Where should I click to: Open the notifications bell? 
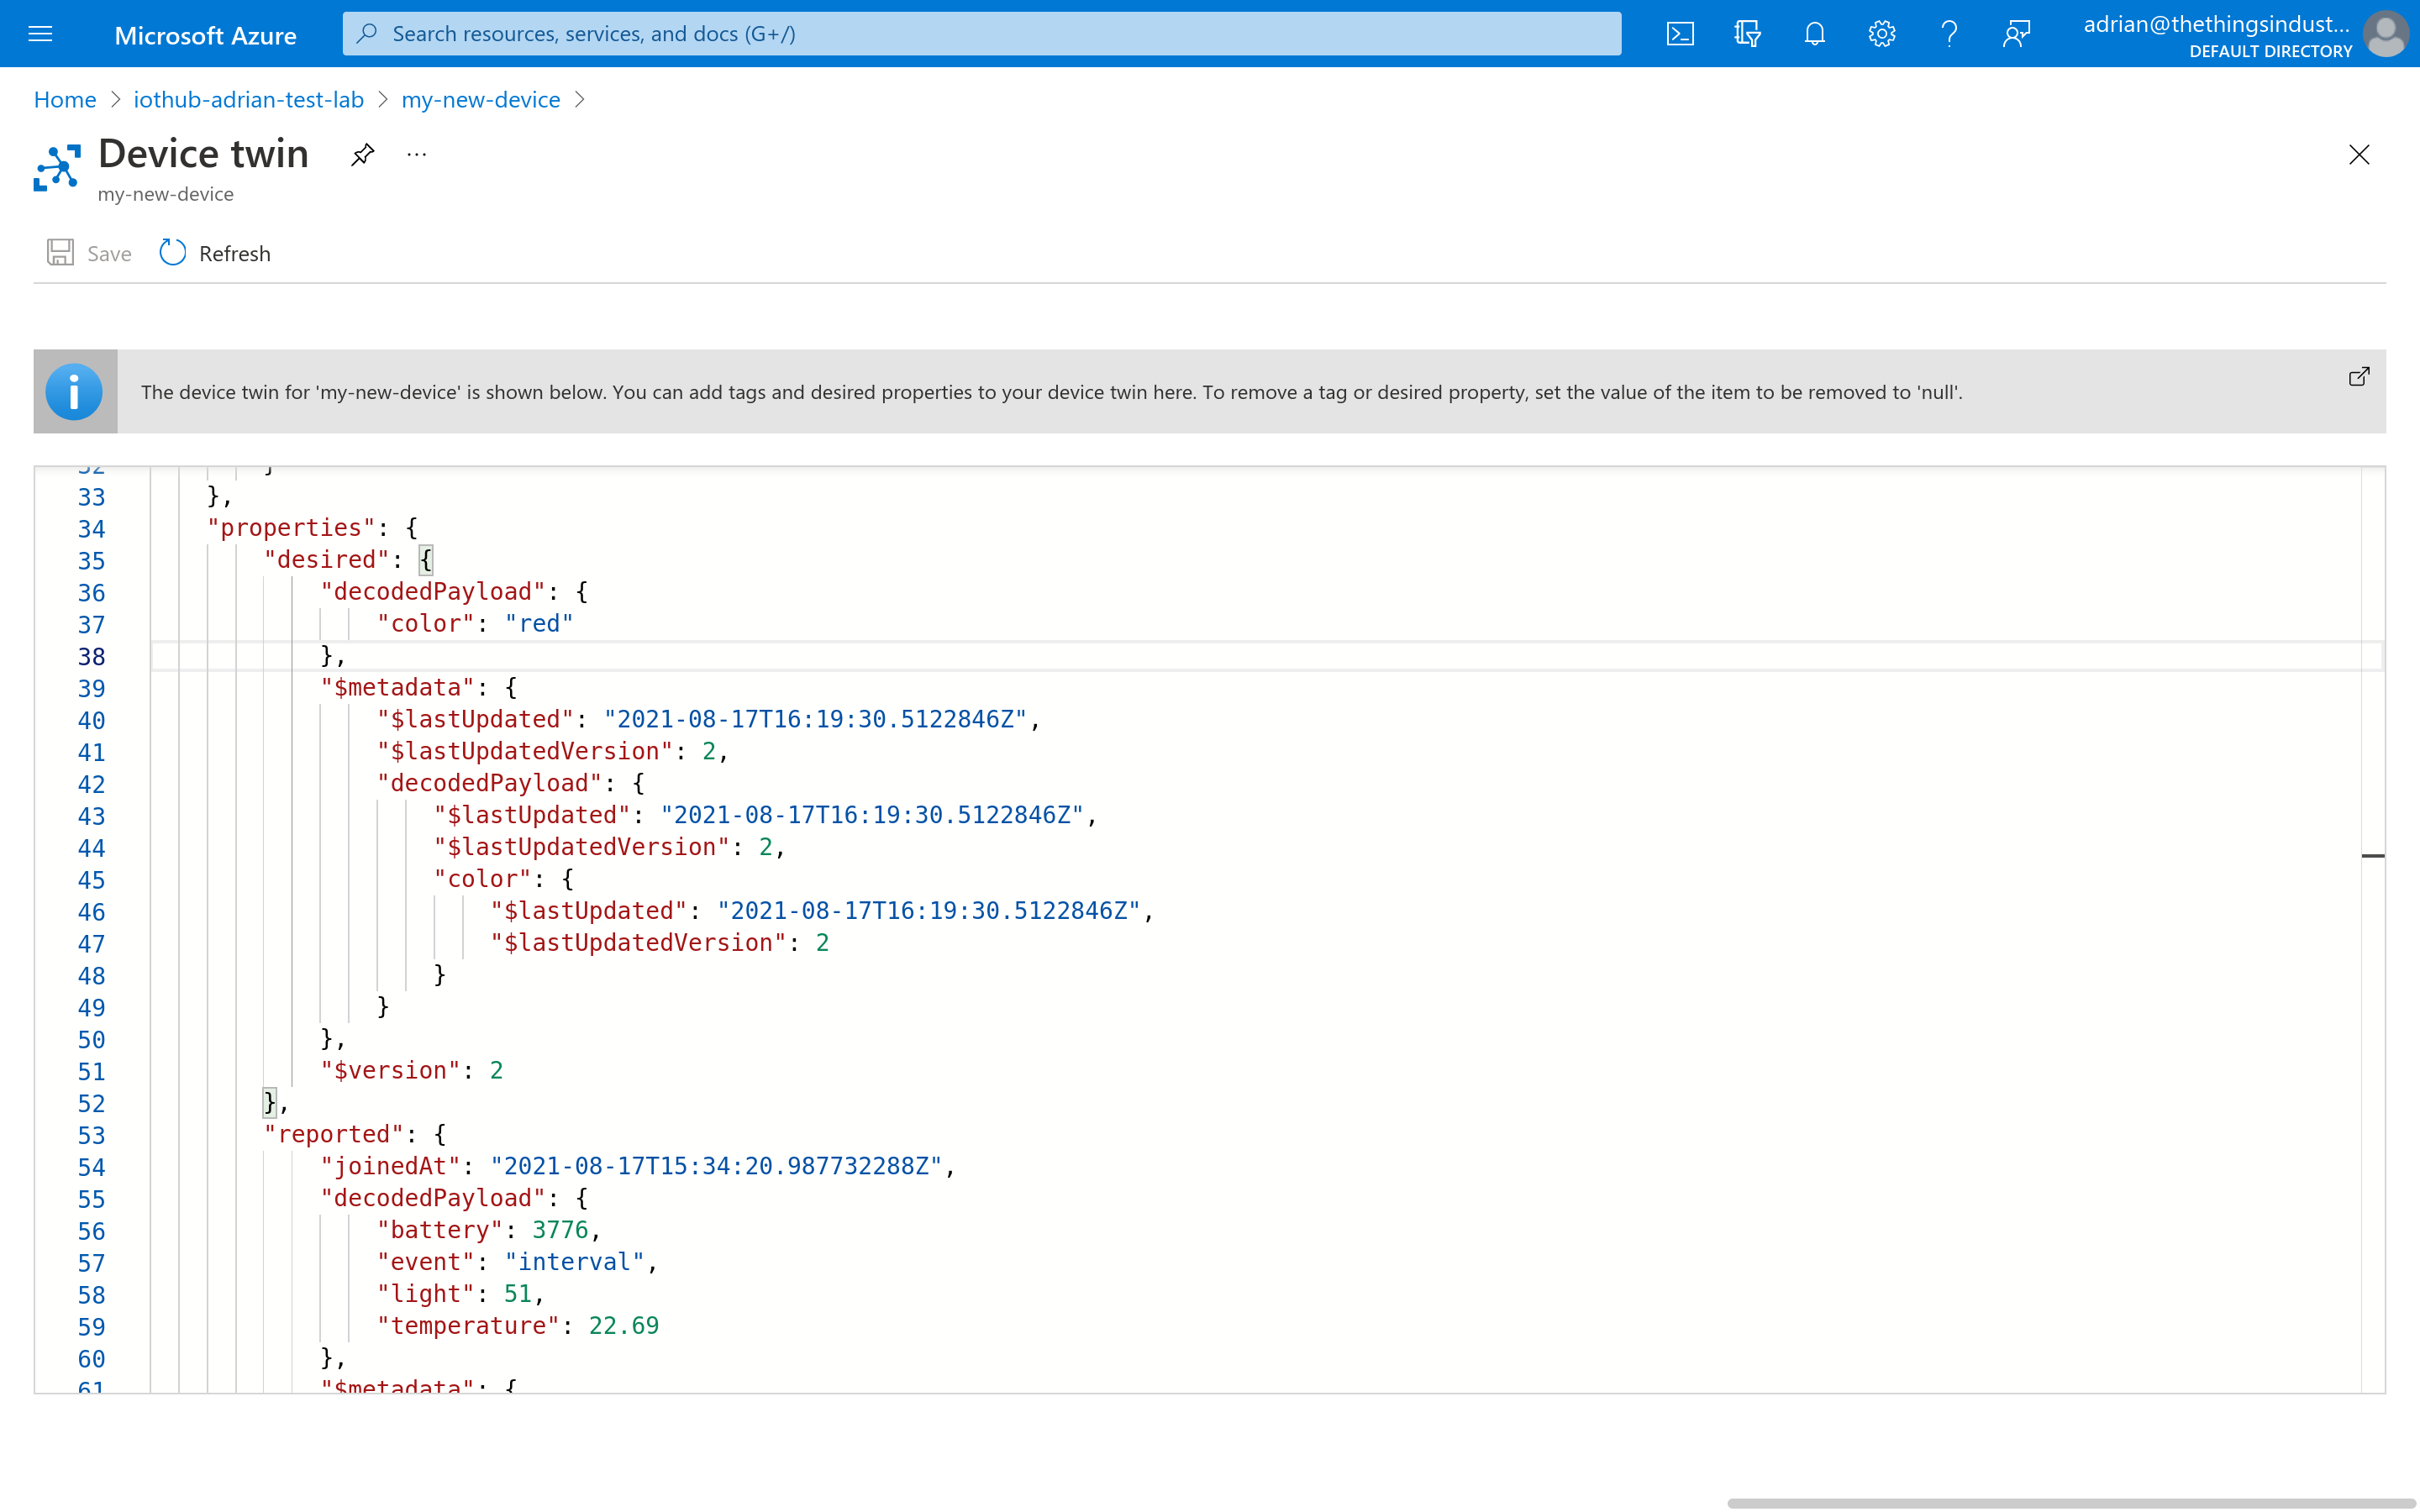click(1814, 34)
